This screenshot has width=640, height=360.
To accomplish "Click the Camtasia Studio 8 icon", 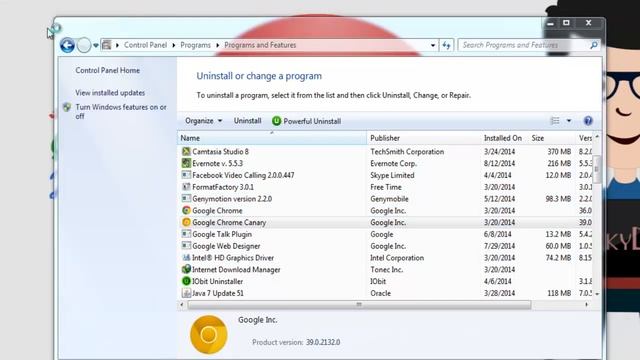I will (x=186, y=151).
